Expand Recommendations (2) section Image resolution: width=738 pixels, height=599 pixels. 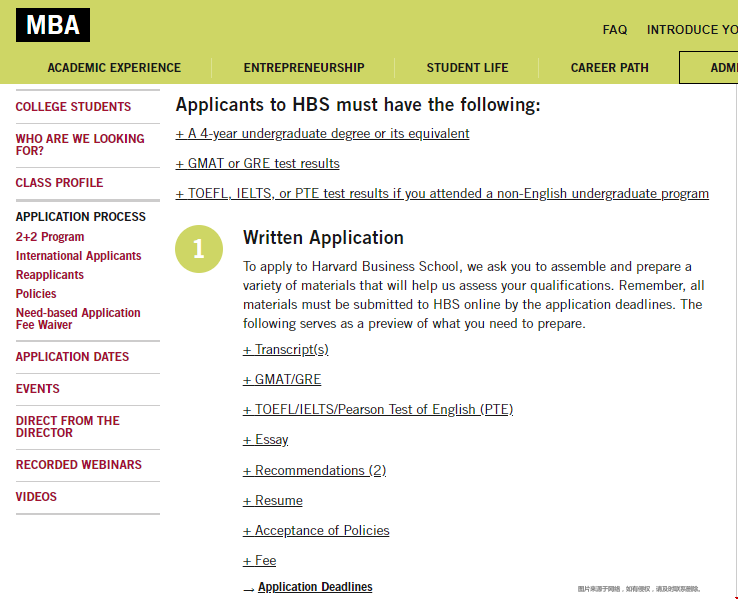[x=314, y=471]
